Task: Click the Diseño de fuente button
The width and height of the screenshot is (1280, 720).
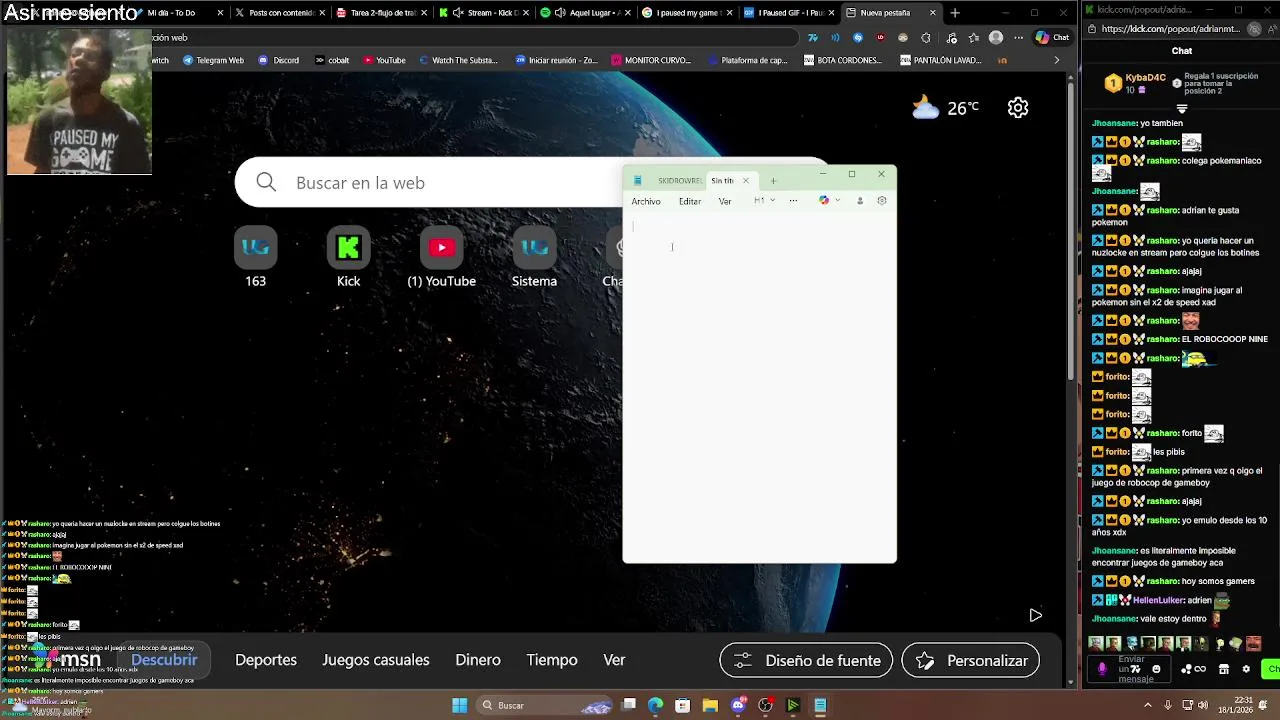Action: [x=806, y=660]
